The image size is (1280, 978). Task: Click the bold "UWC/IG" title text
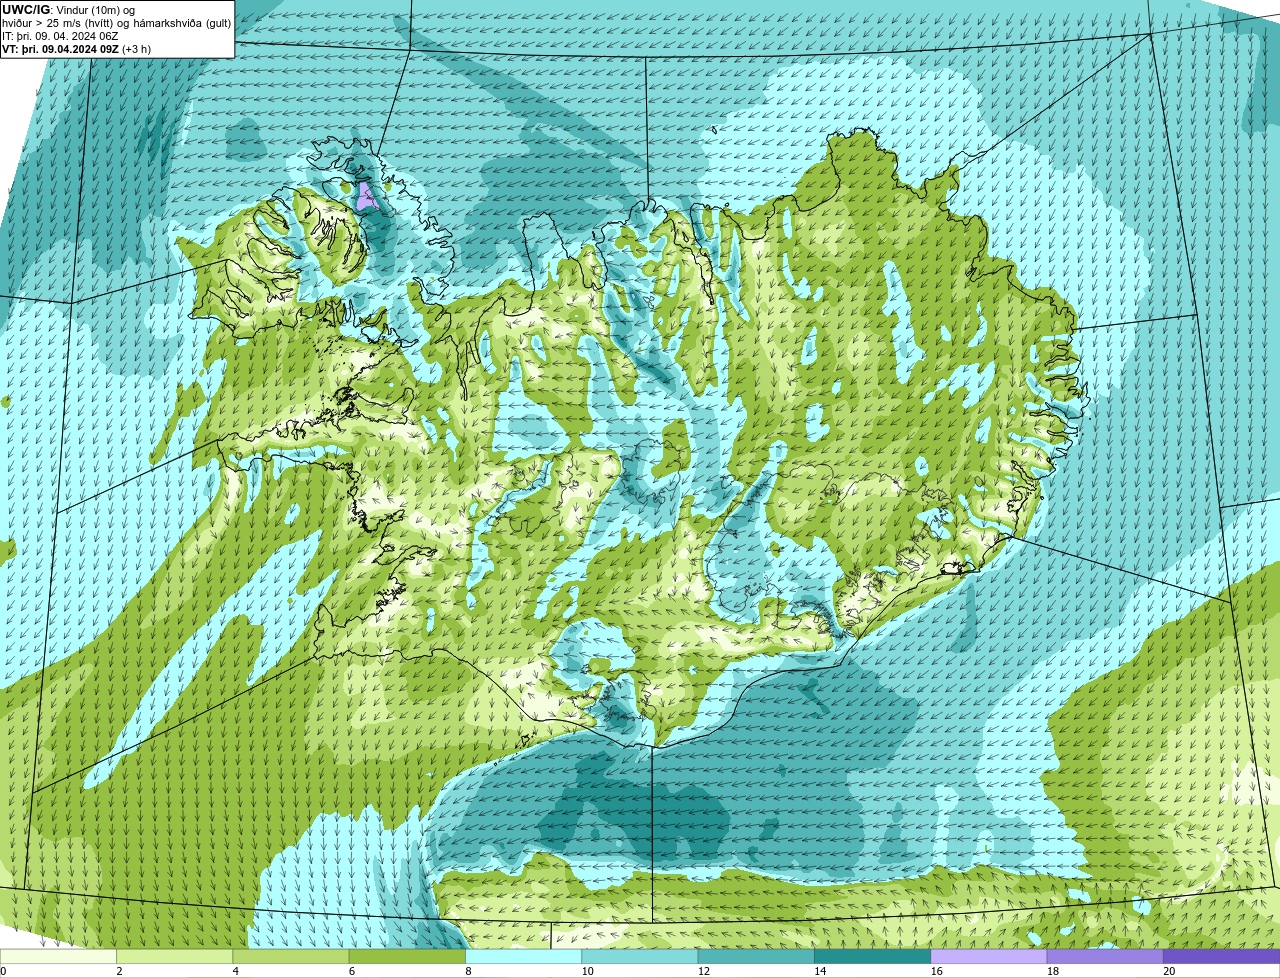click(26, 10)
